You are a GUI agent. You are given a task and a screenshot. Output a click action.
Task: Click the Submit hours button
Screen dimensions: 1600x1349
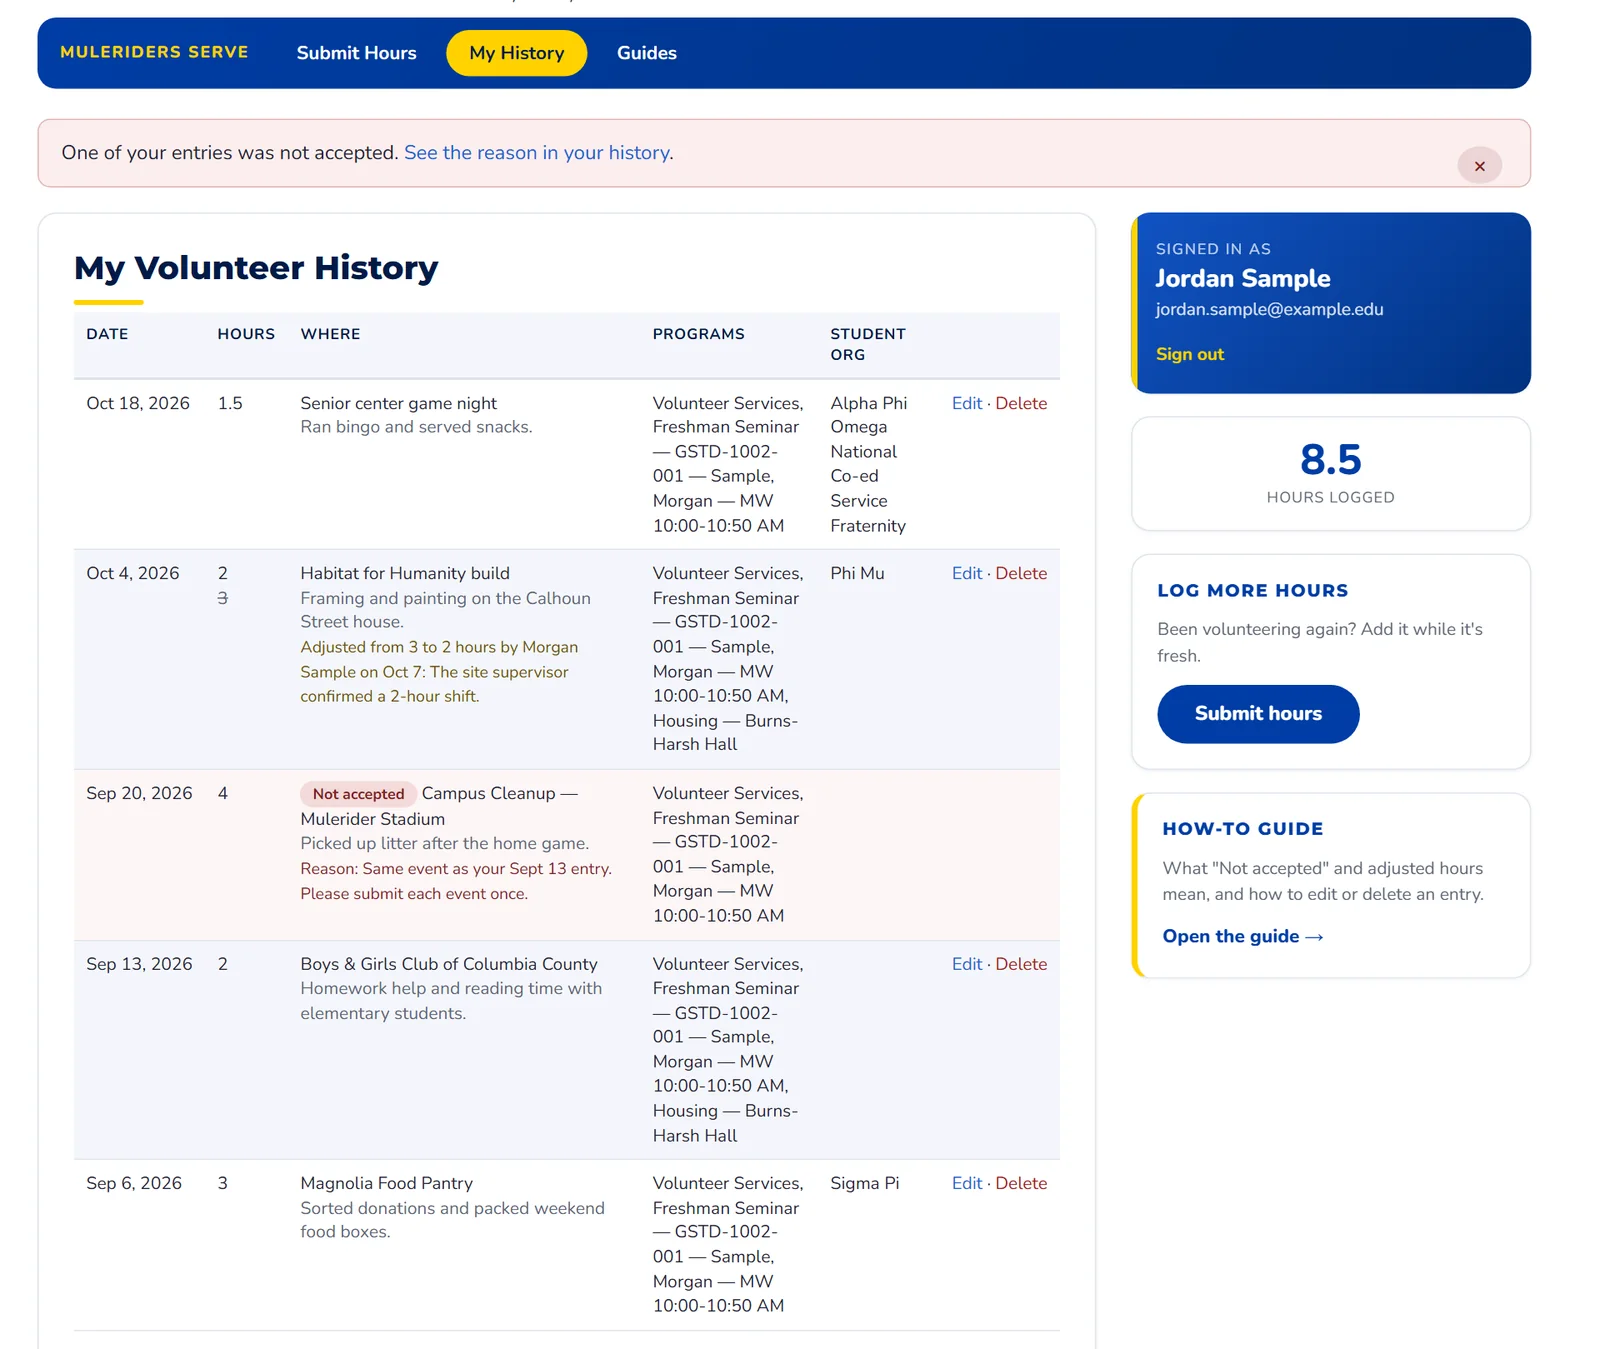pos(1258,714)
